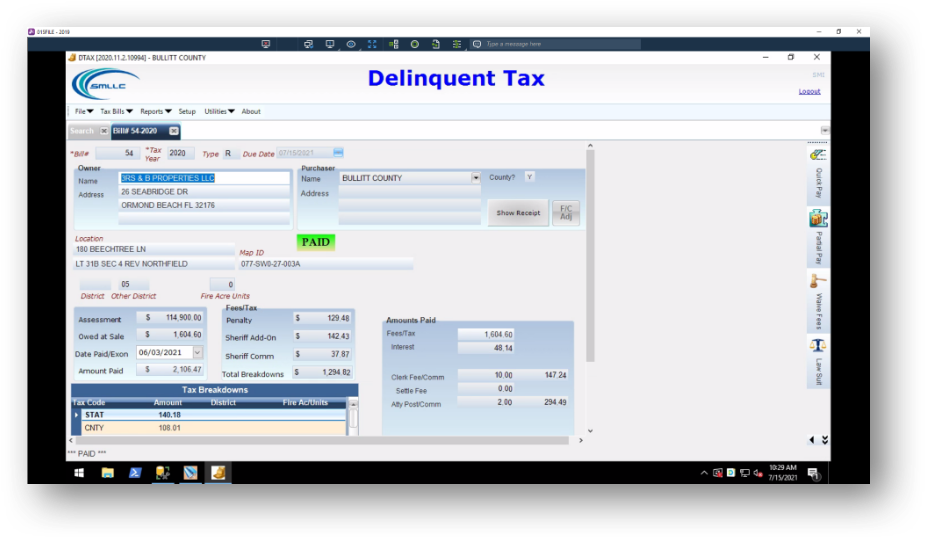The width and height of the screenshot is (926, 540).
Task: Open the Reports menu
Action: (155, 111)
